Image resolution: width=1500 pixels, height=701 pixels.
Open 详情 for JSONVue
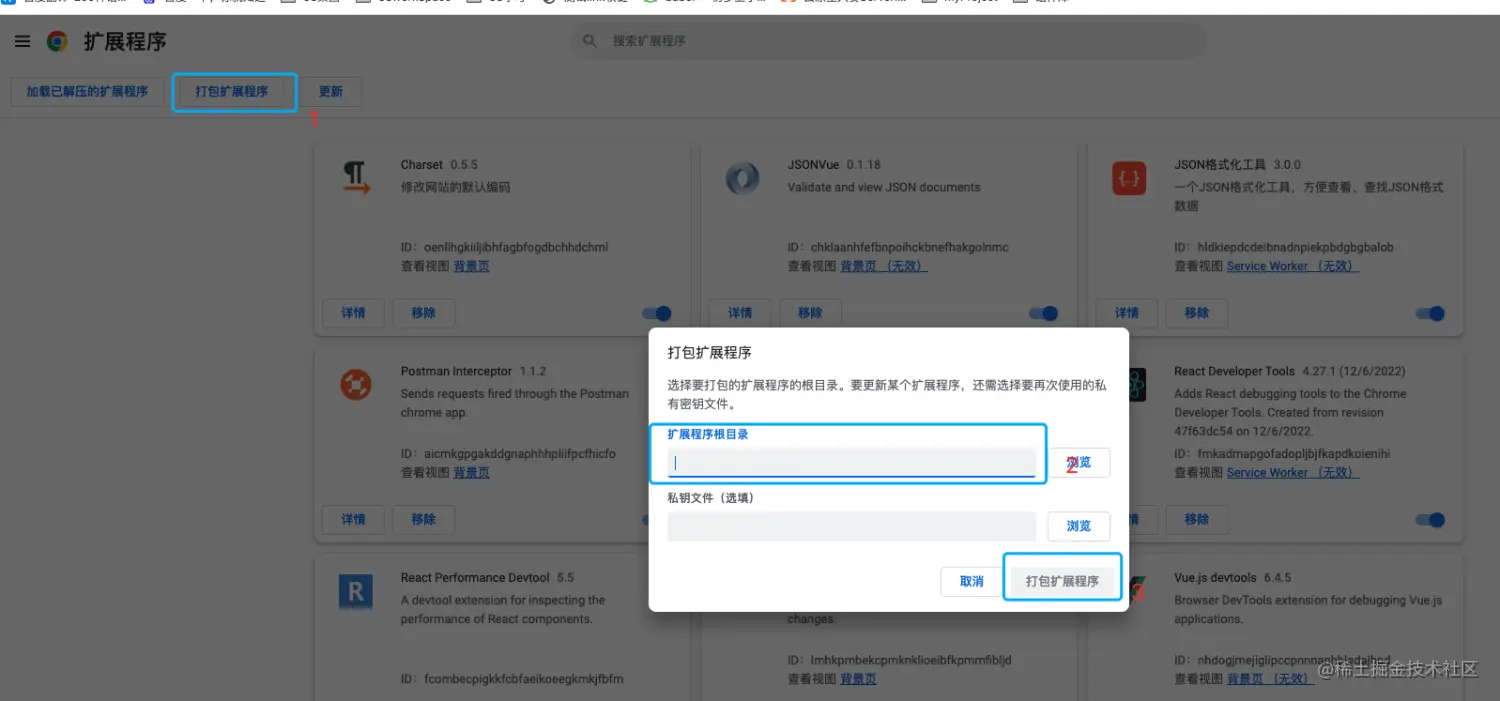click(740, 313)
